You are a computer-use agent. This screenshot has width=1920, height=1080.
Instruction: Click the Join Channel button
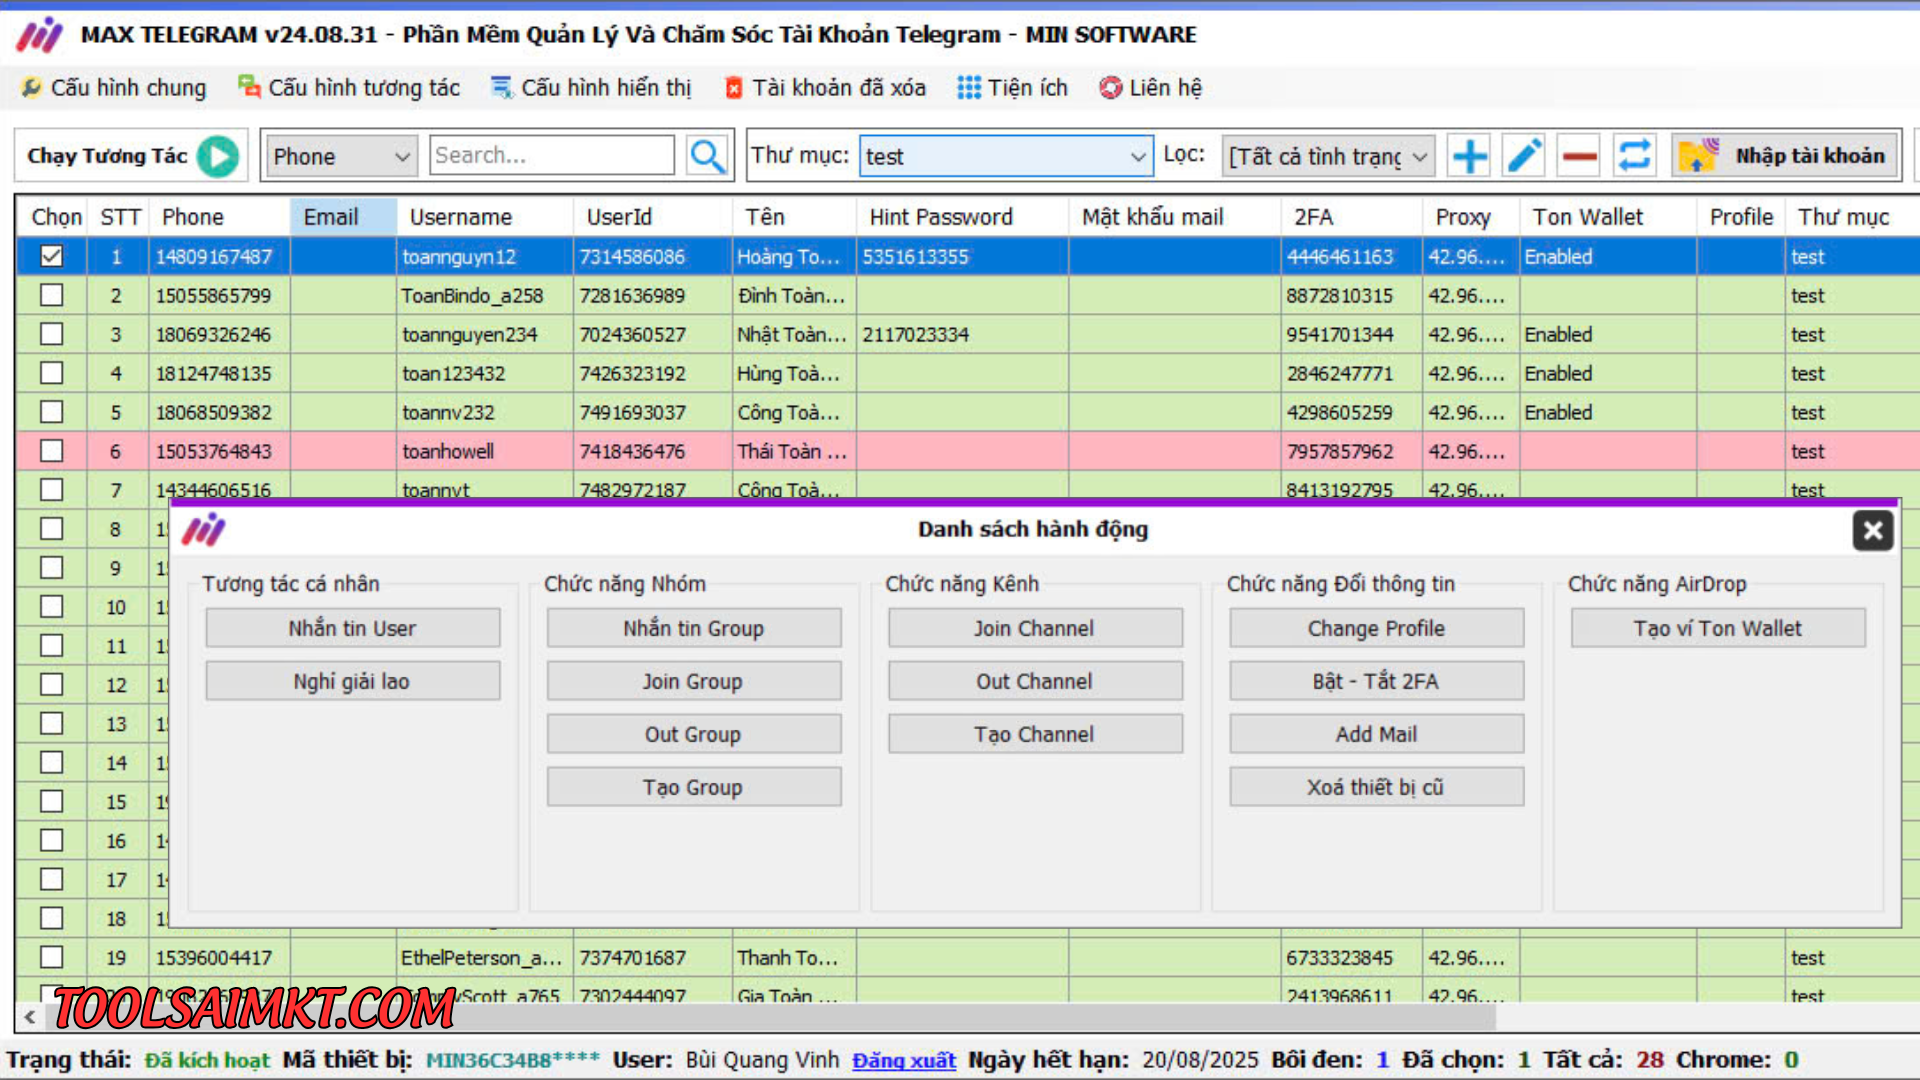click(x=1035, y=628)
